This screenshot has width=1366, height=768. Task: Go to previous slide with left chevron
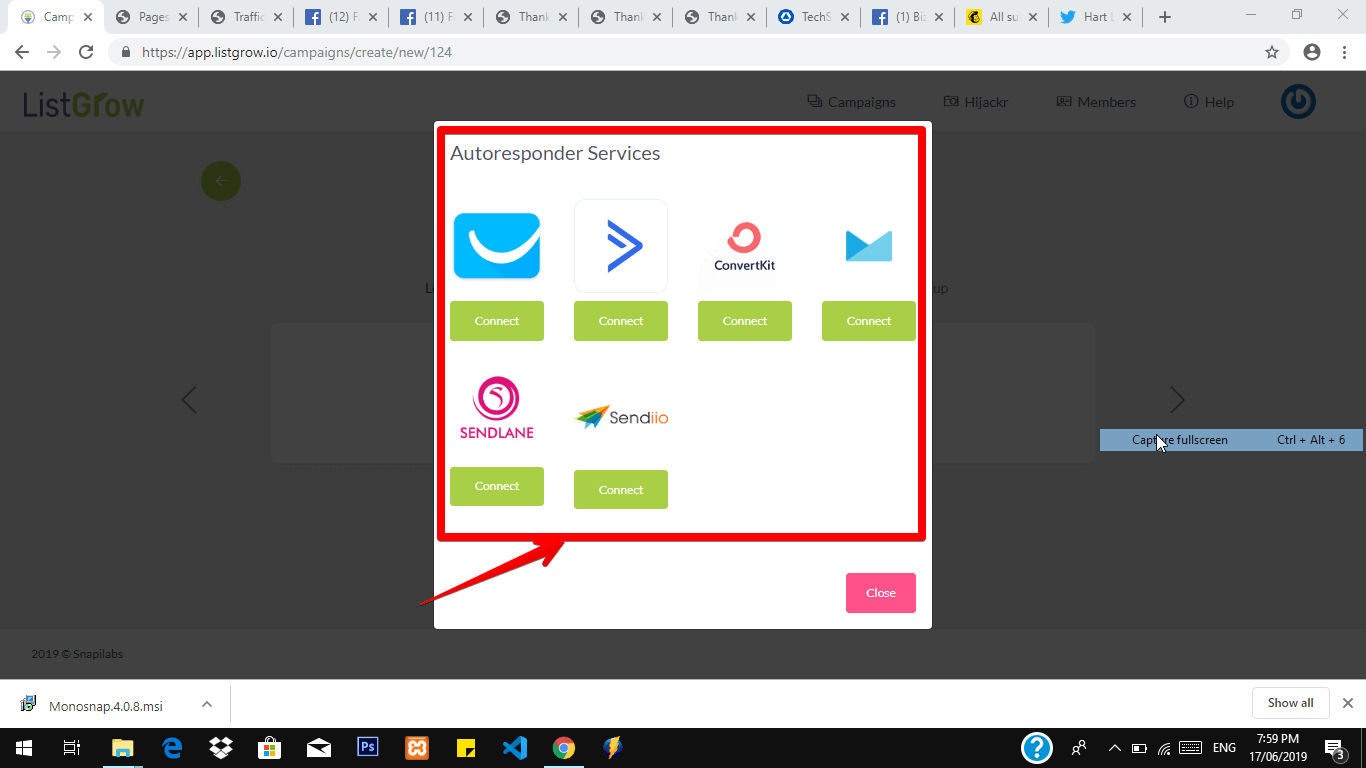189,400
